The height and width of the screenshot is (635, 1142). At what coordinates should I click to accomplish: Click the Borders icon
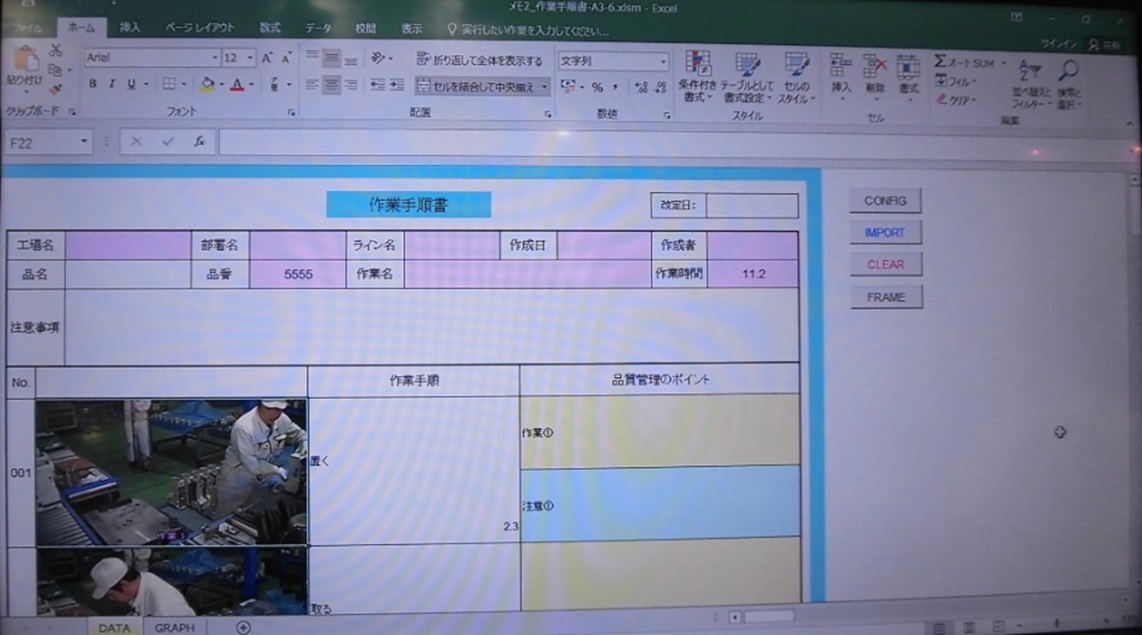point(169,84)
